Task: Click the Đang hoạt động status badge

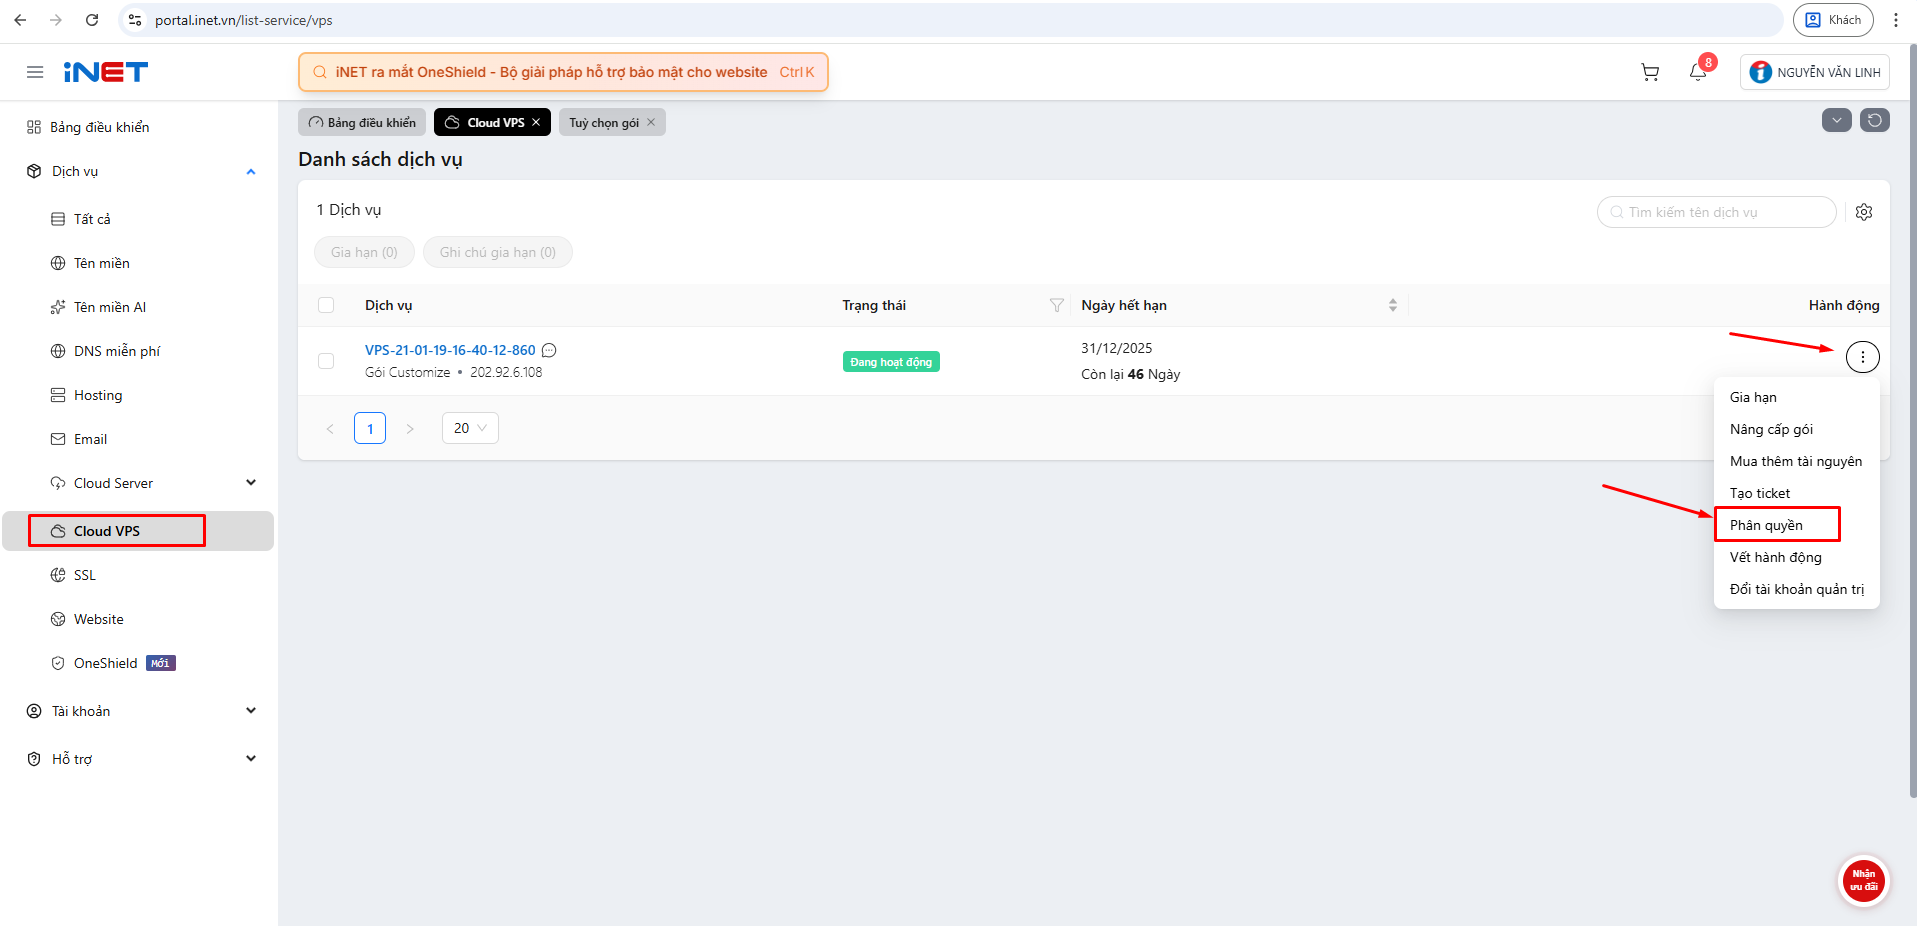Action: [891, 362]
